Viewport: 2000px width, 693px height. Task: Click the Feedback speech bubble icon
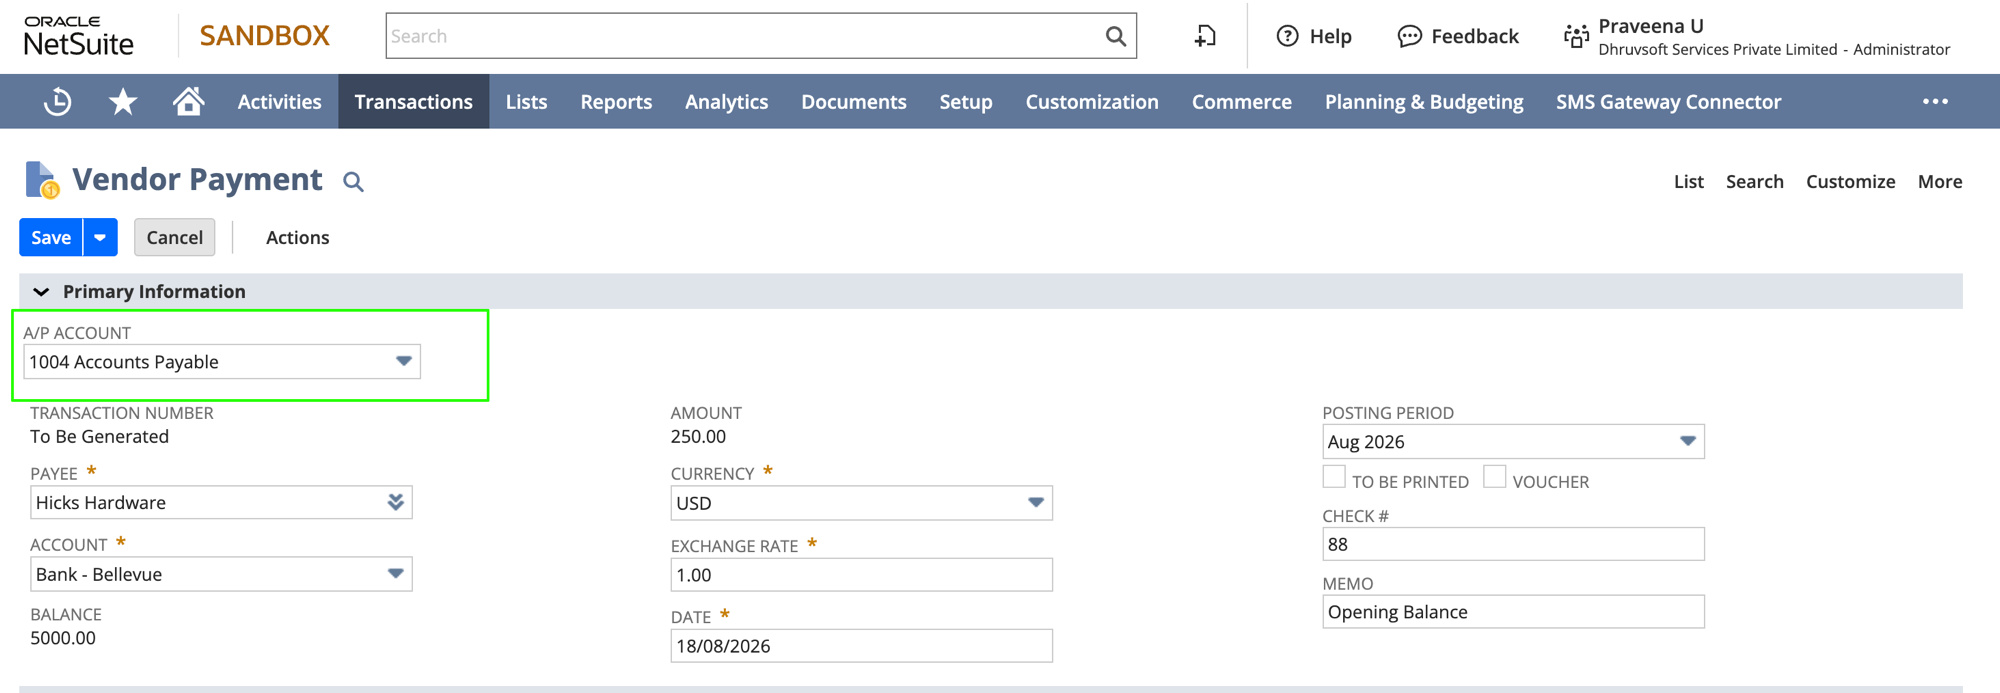pos(1409,36)
